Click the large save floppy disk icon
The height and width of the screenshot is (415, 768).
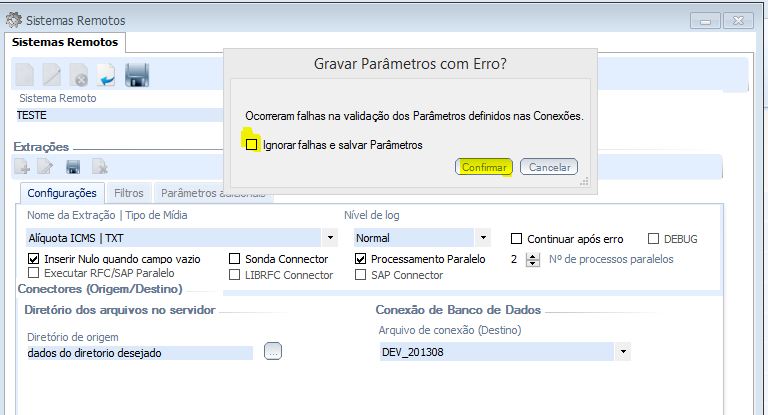pos(137,74)
